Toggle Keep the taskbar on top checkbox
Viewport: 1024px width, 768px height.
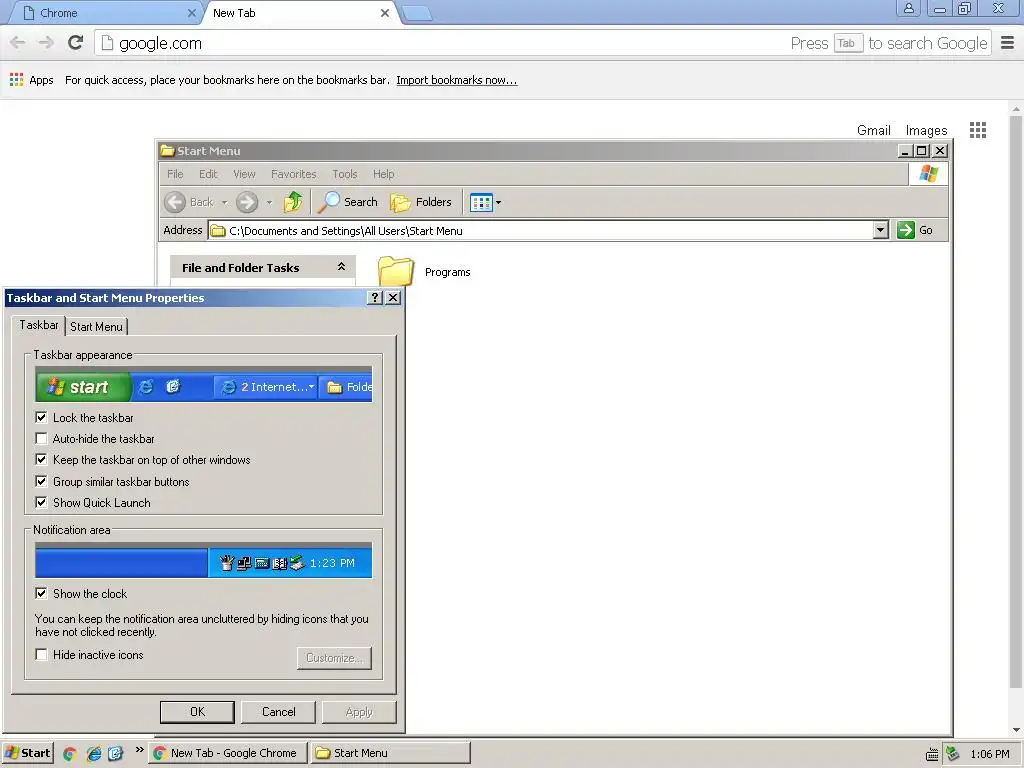pyautogui.click(x=41, y=460)
